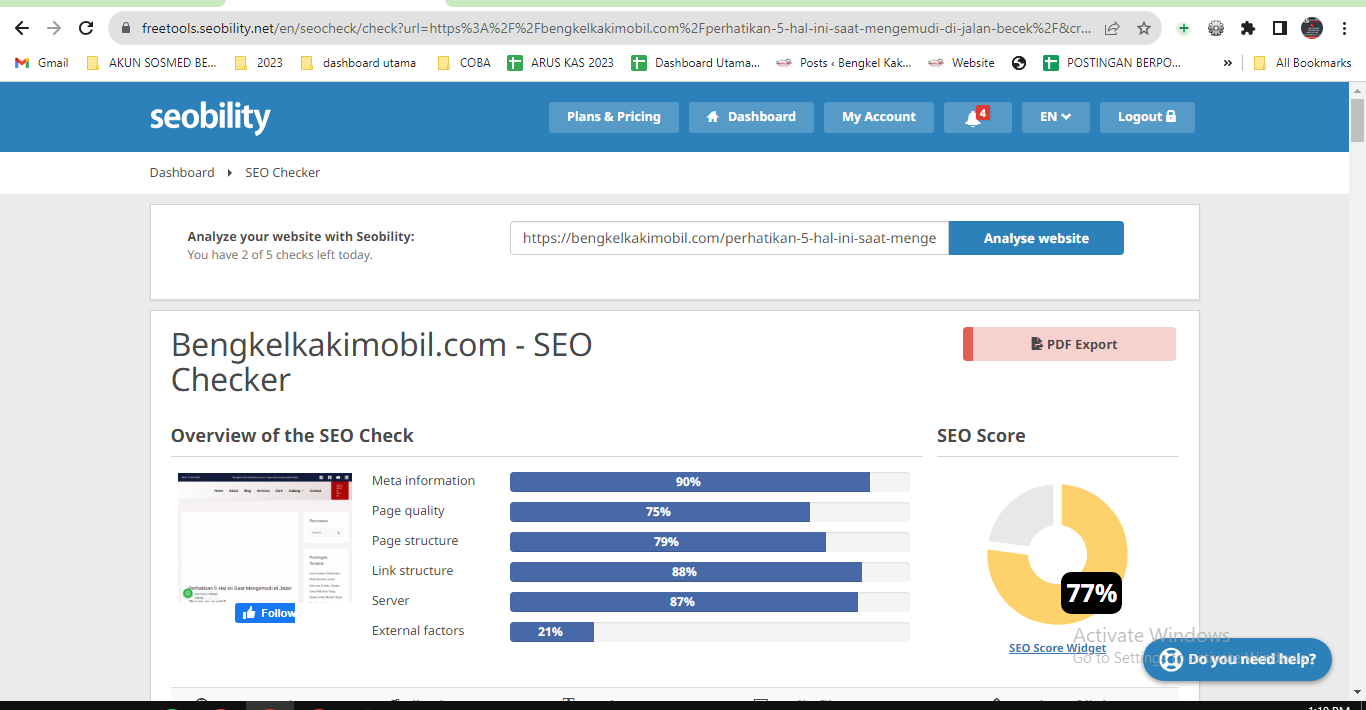
Task: Click 'Meta information' label
Action: pyautogui.click(x=423, y=480)
